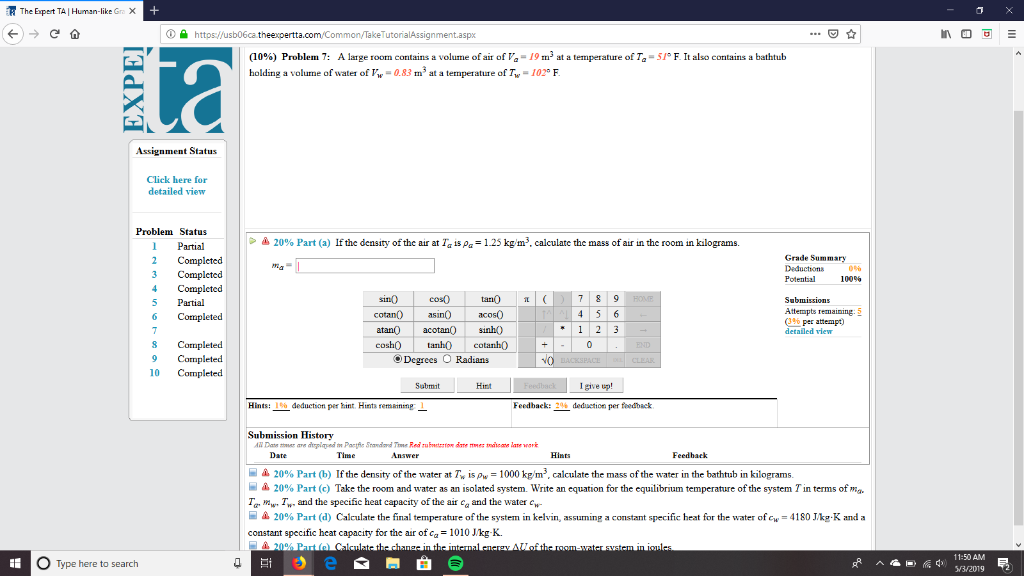Select the acotan() function key

pos(440,329)
